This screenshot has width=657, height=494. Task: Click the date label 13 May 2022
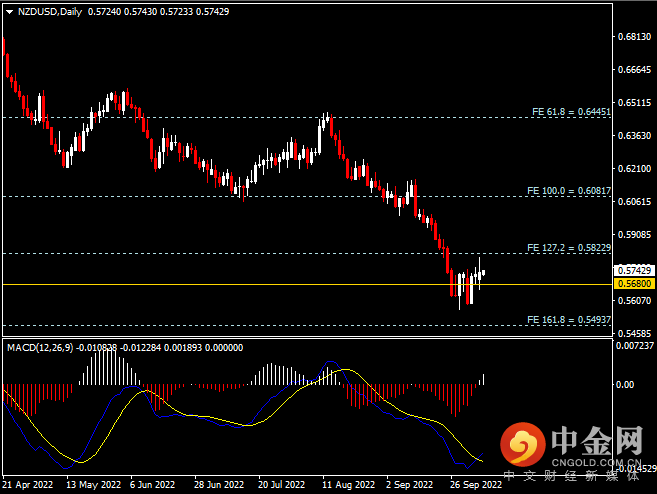(x=93, y=485)
